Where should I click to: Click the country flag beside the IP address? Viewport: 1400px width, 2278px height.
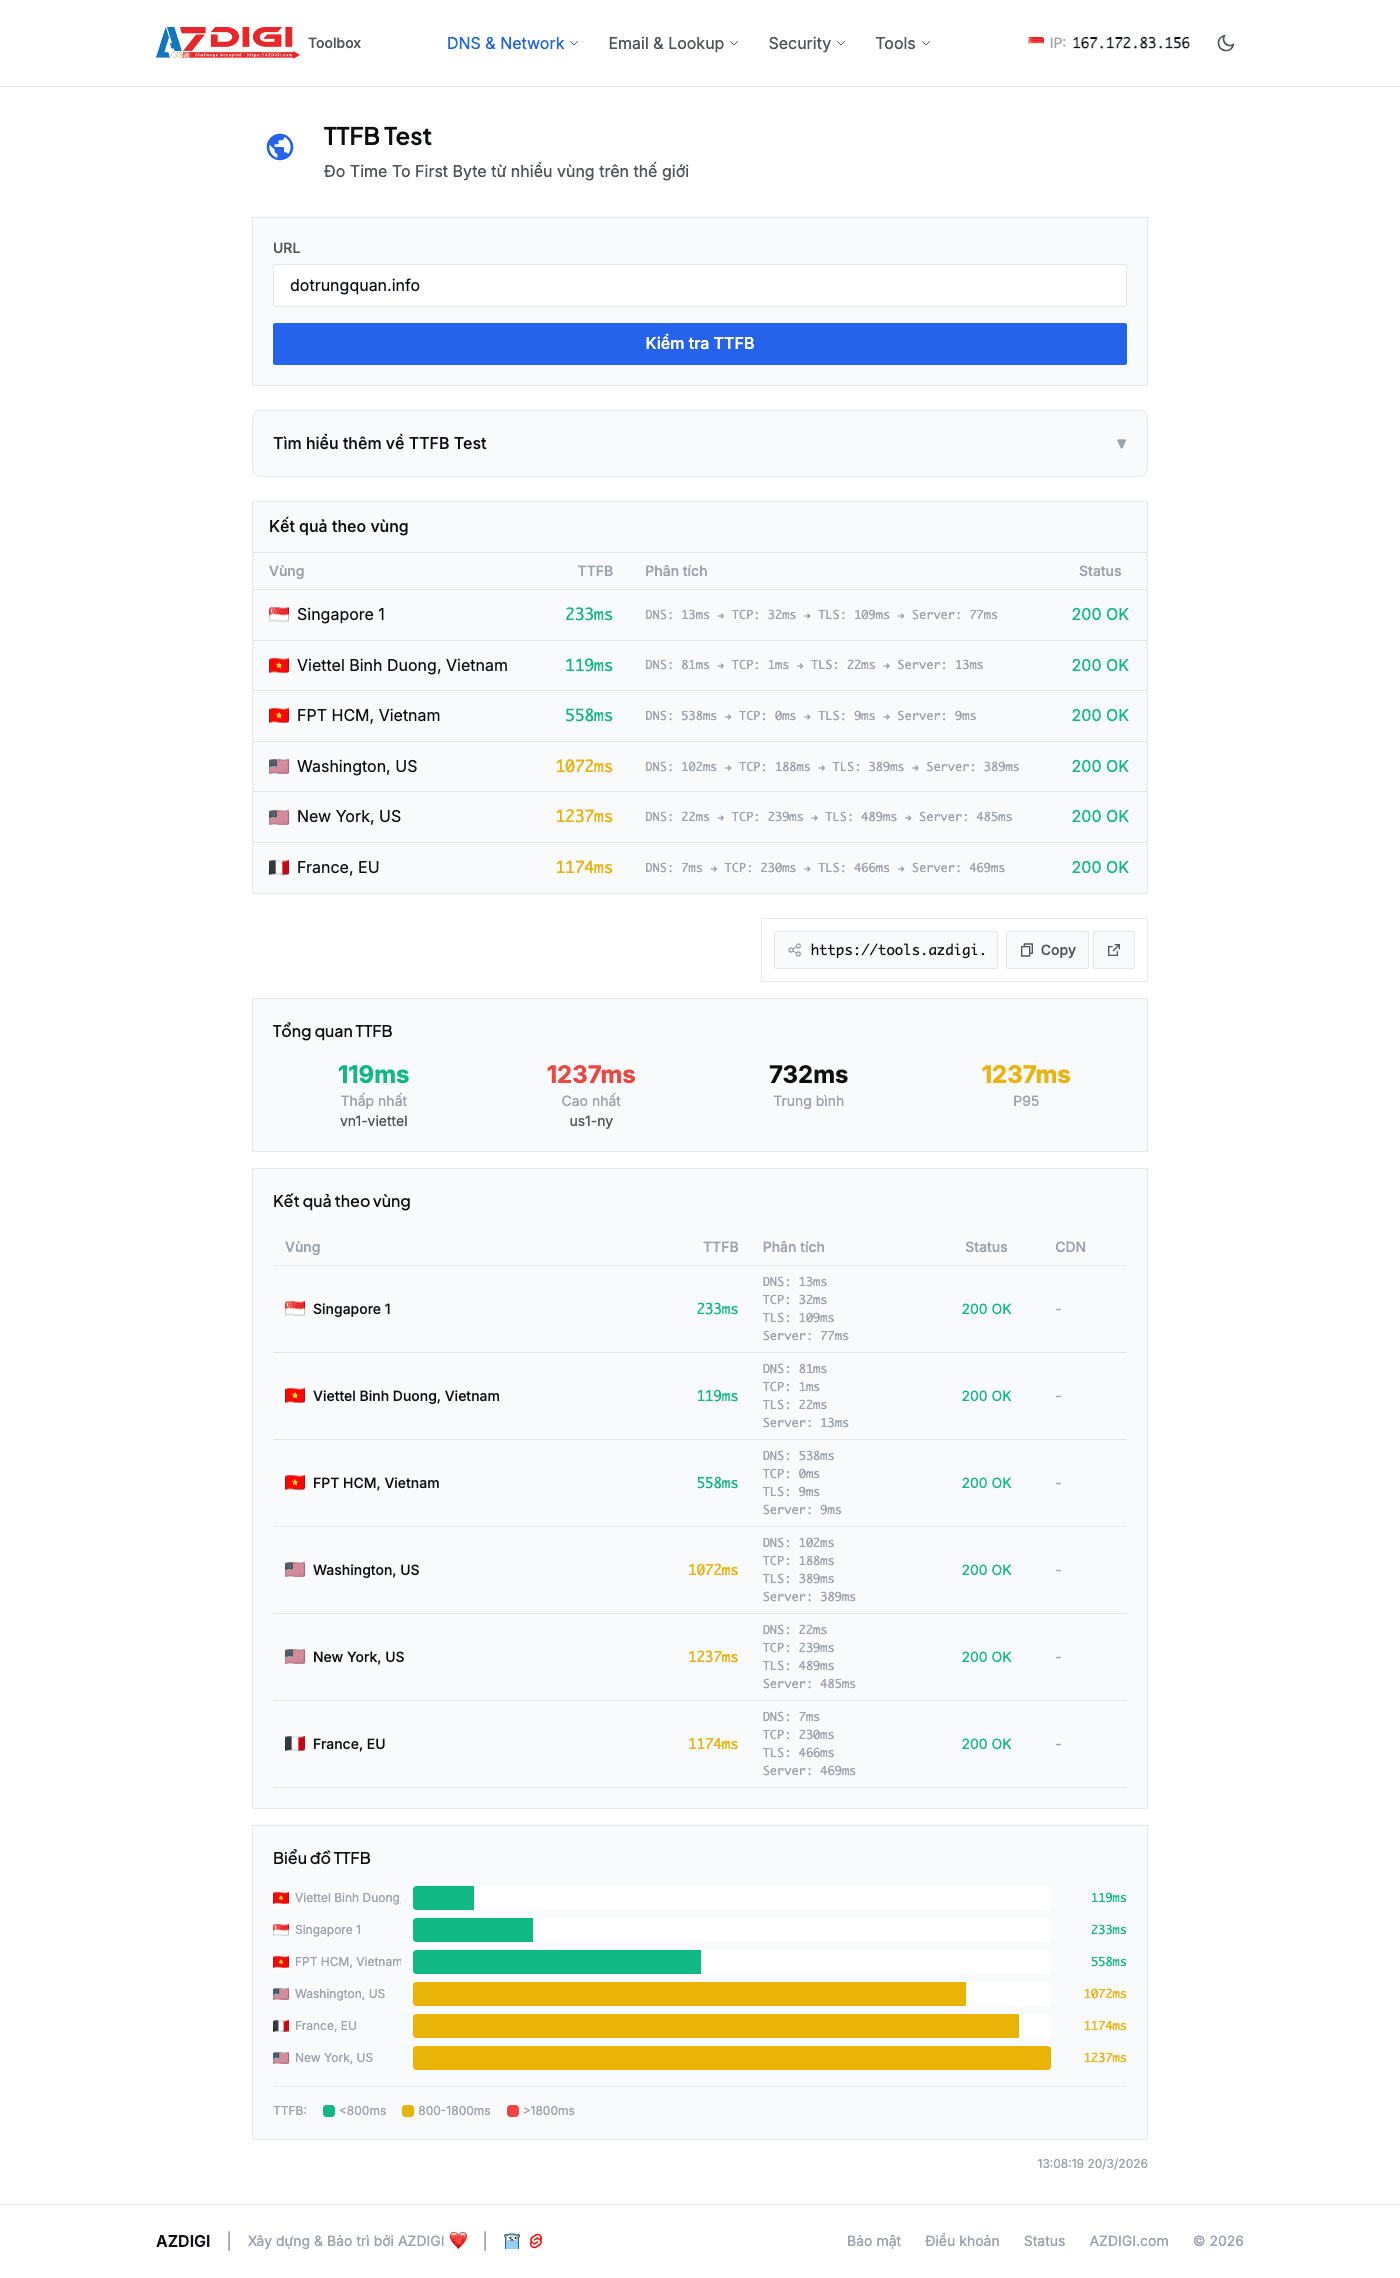(1035, 42)
